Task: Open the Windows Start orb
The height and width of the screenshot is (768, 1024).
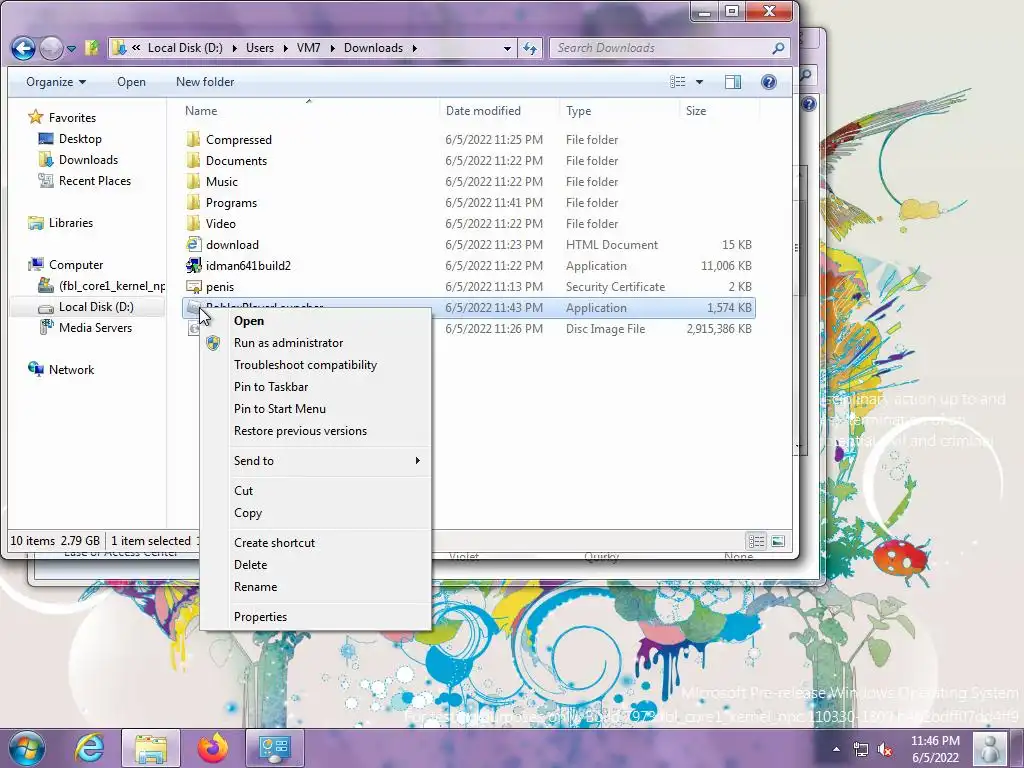Action: tap(27, 748)
